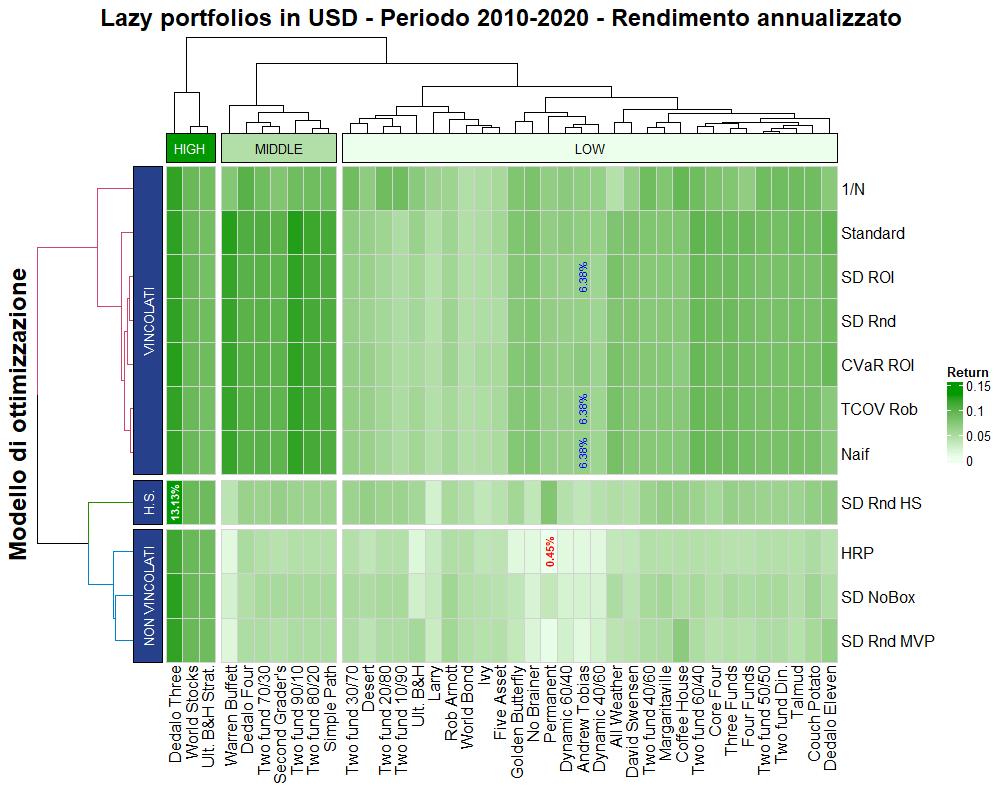Select the CVaR ROI row label
This screenshot has width=1000, height=796.
coord(878,365)
